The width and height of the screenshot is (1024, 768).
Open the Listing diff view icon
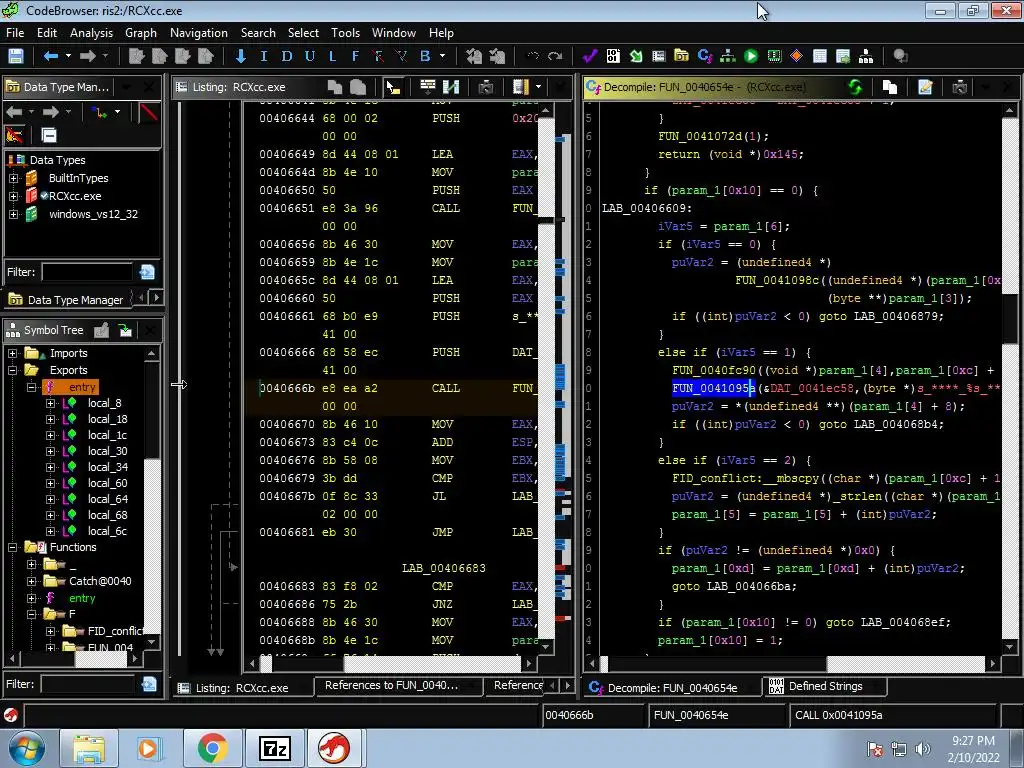[x=451, y=87]
